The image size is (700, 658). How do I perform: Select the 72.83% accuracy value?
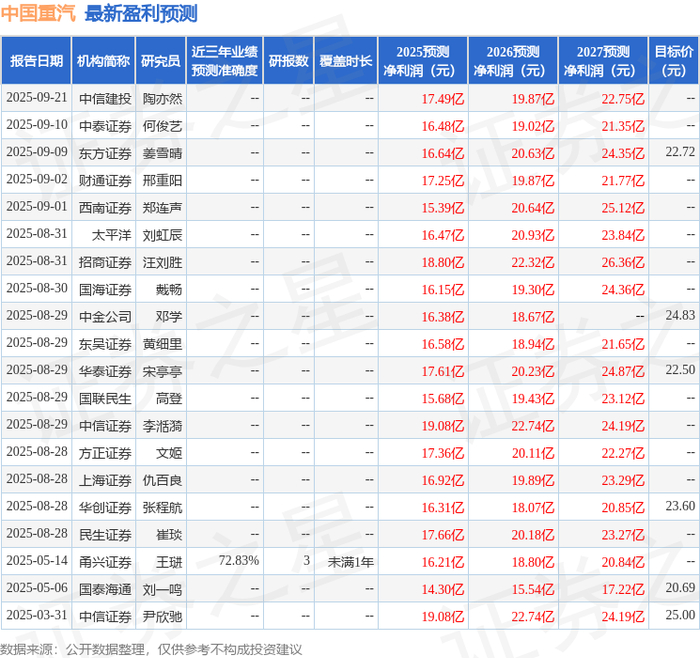click(x=239, y=561)
